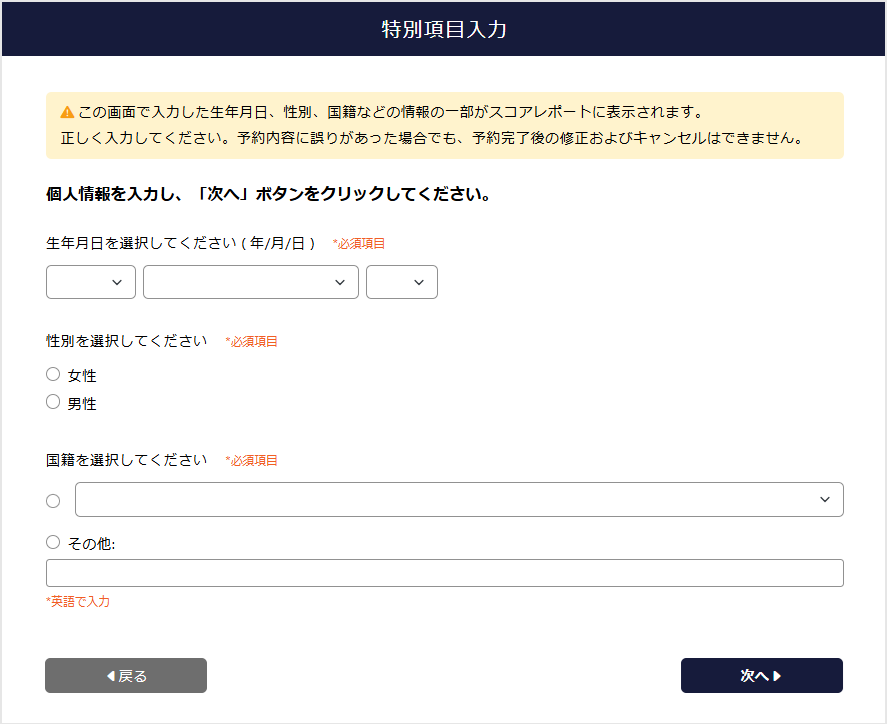The image size is (887, 724).
Task: Click the 必須項目 label beside 性別
Action: pos(253,341)
